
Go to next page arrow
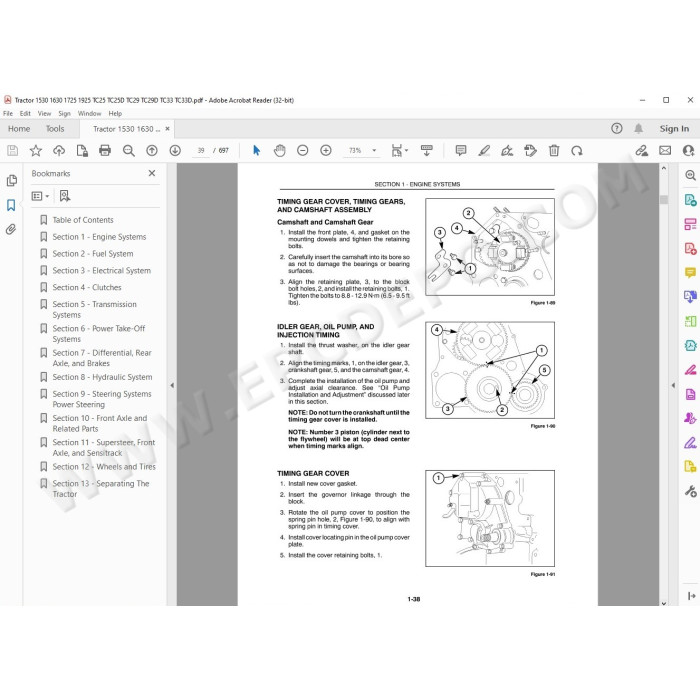175,151
